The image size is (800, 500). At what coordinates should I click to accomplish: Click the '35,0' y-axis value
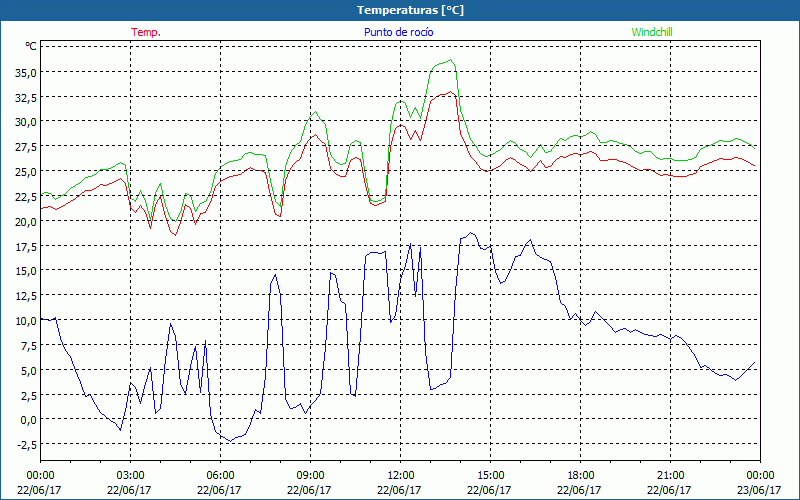26,72
